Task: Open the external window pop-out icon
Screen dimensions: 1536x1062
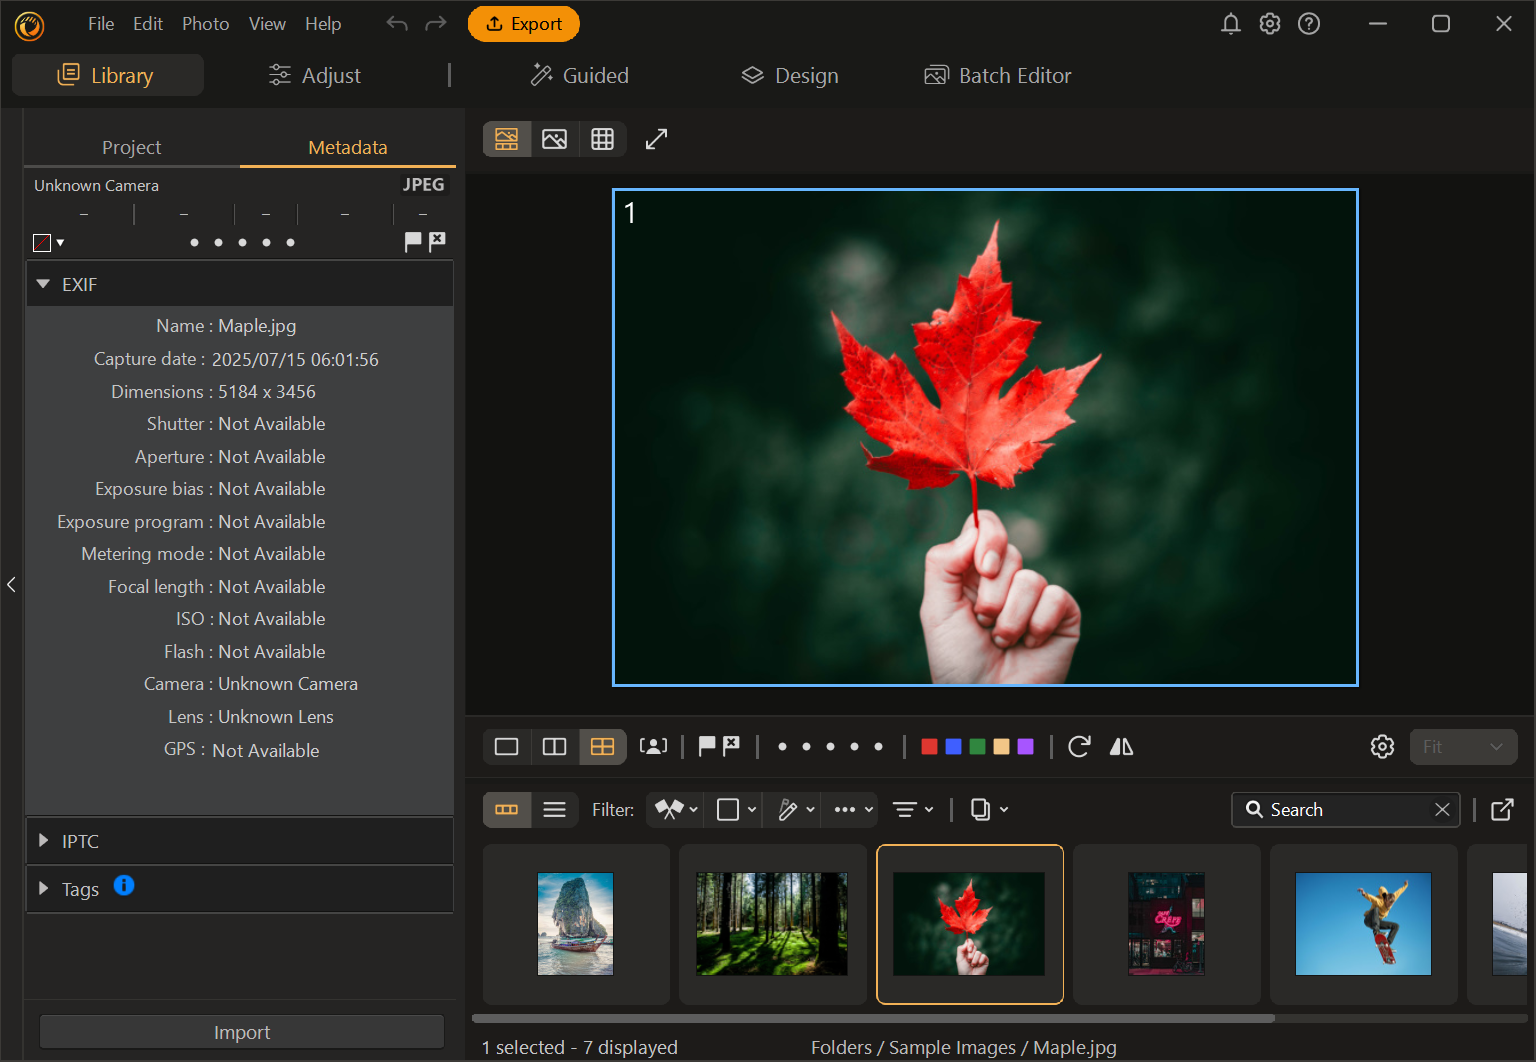Action: pyautogui.click(x=1502, y=810)
